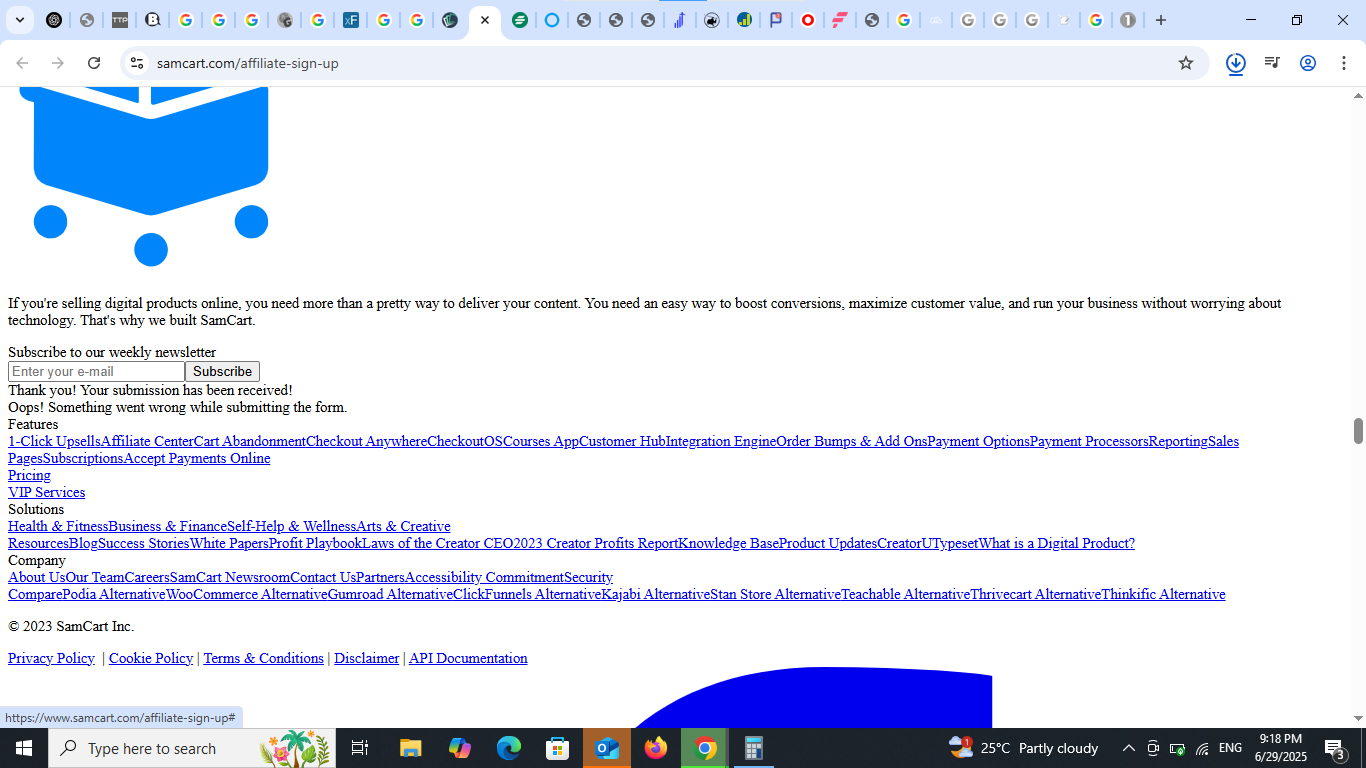Open the Checkout Anywhere link
This screenshot has height=768, width=1366.
(366, 441)
